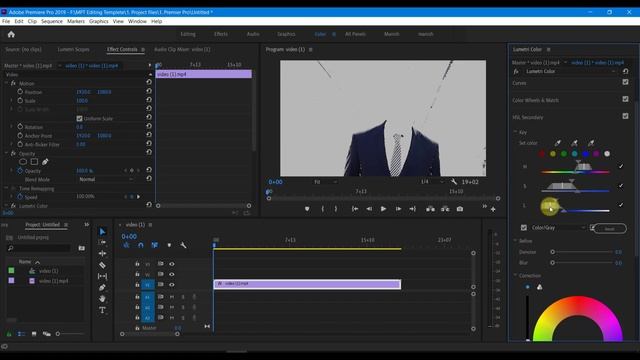Collapse the Key section in HSL Secondary
Screen dimensions: 640x360
tap(515, 132)
